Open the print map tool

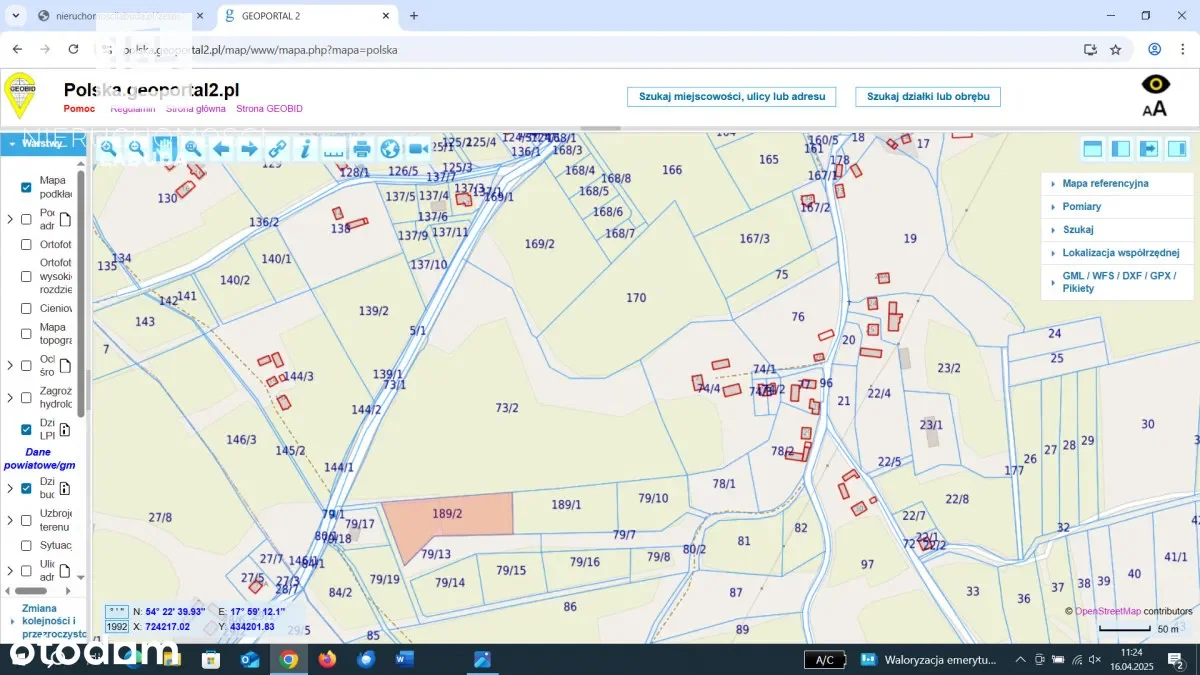point(362,149)
